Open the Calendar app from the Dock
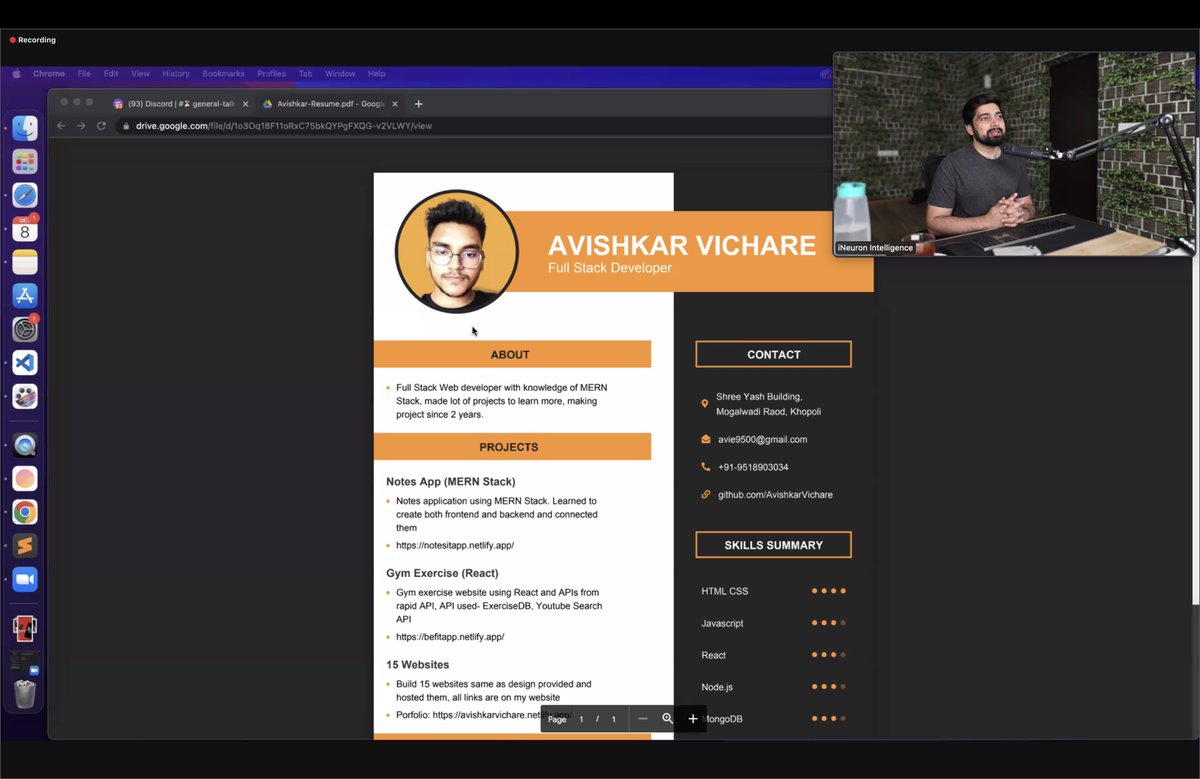The height and width of the screenshot is (779, 1200). [x=24, y=229]
